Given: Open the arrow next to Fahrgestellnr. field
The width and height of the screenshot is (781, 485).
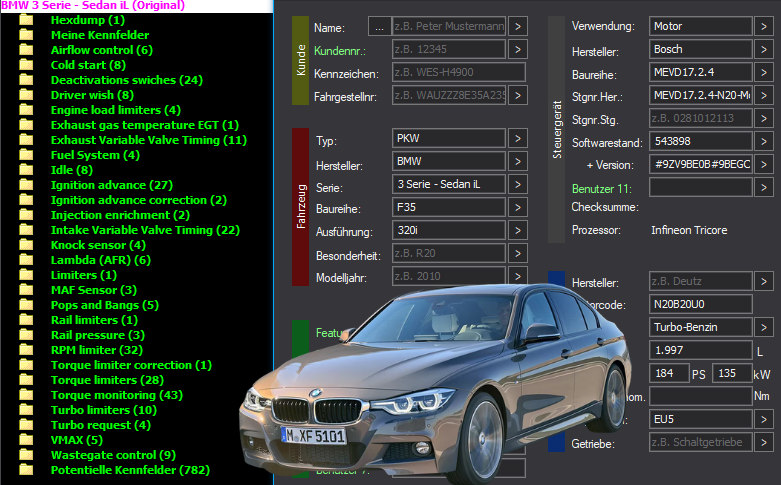Looking at the screenshot, I should [518, 95].
